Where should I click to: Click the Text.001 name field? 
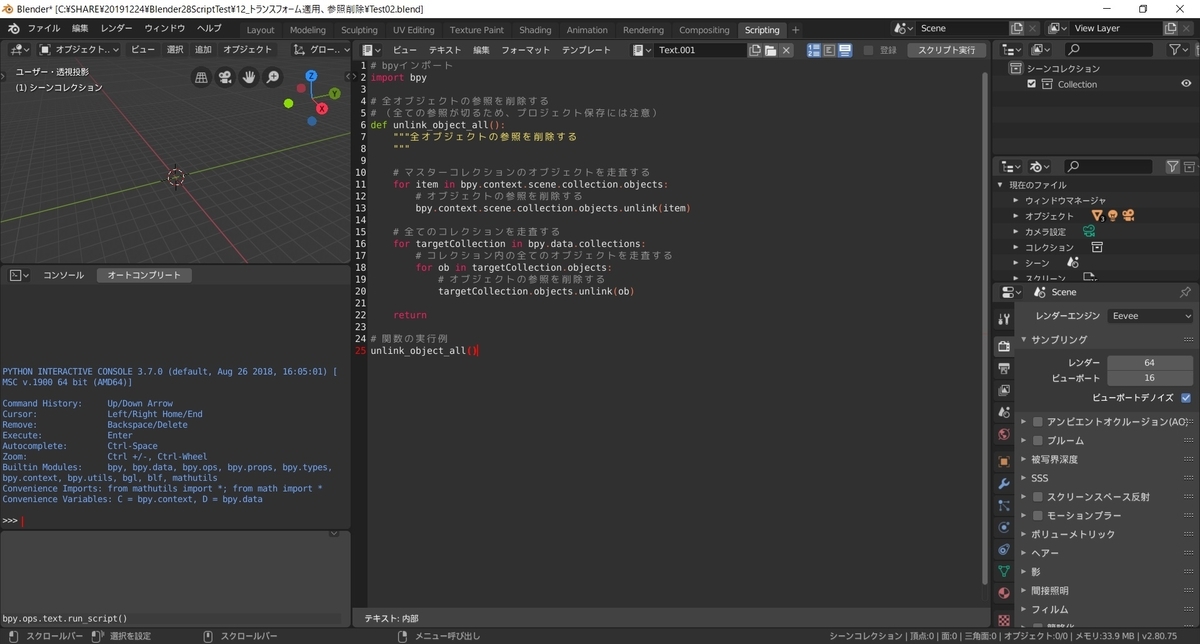(x=700, y=50)
